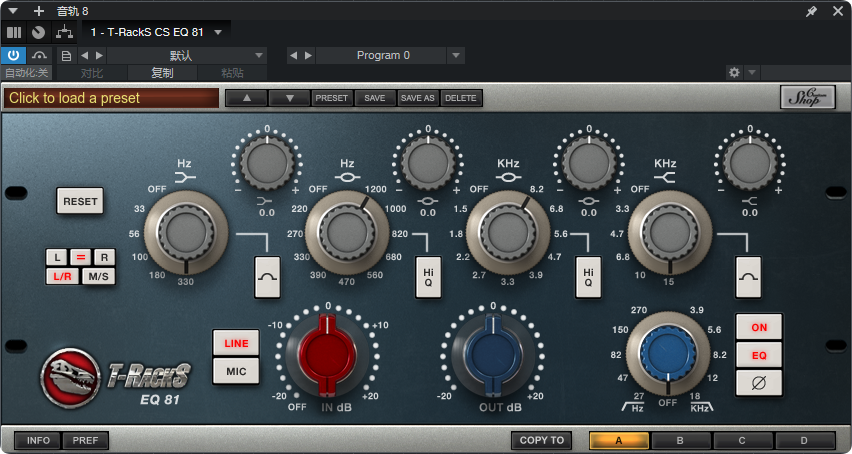Open the gear settings icon
Screen dimensions: 852x454
(x=734, y=72)
